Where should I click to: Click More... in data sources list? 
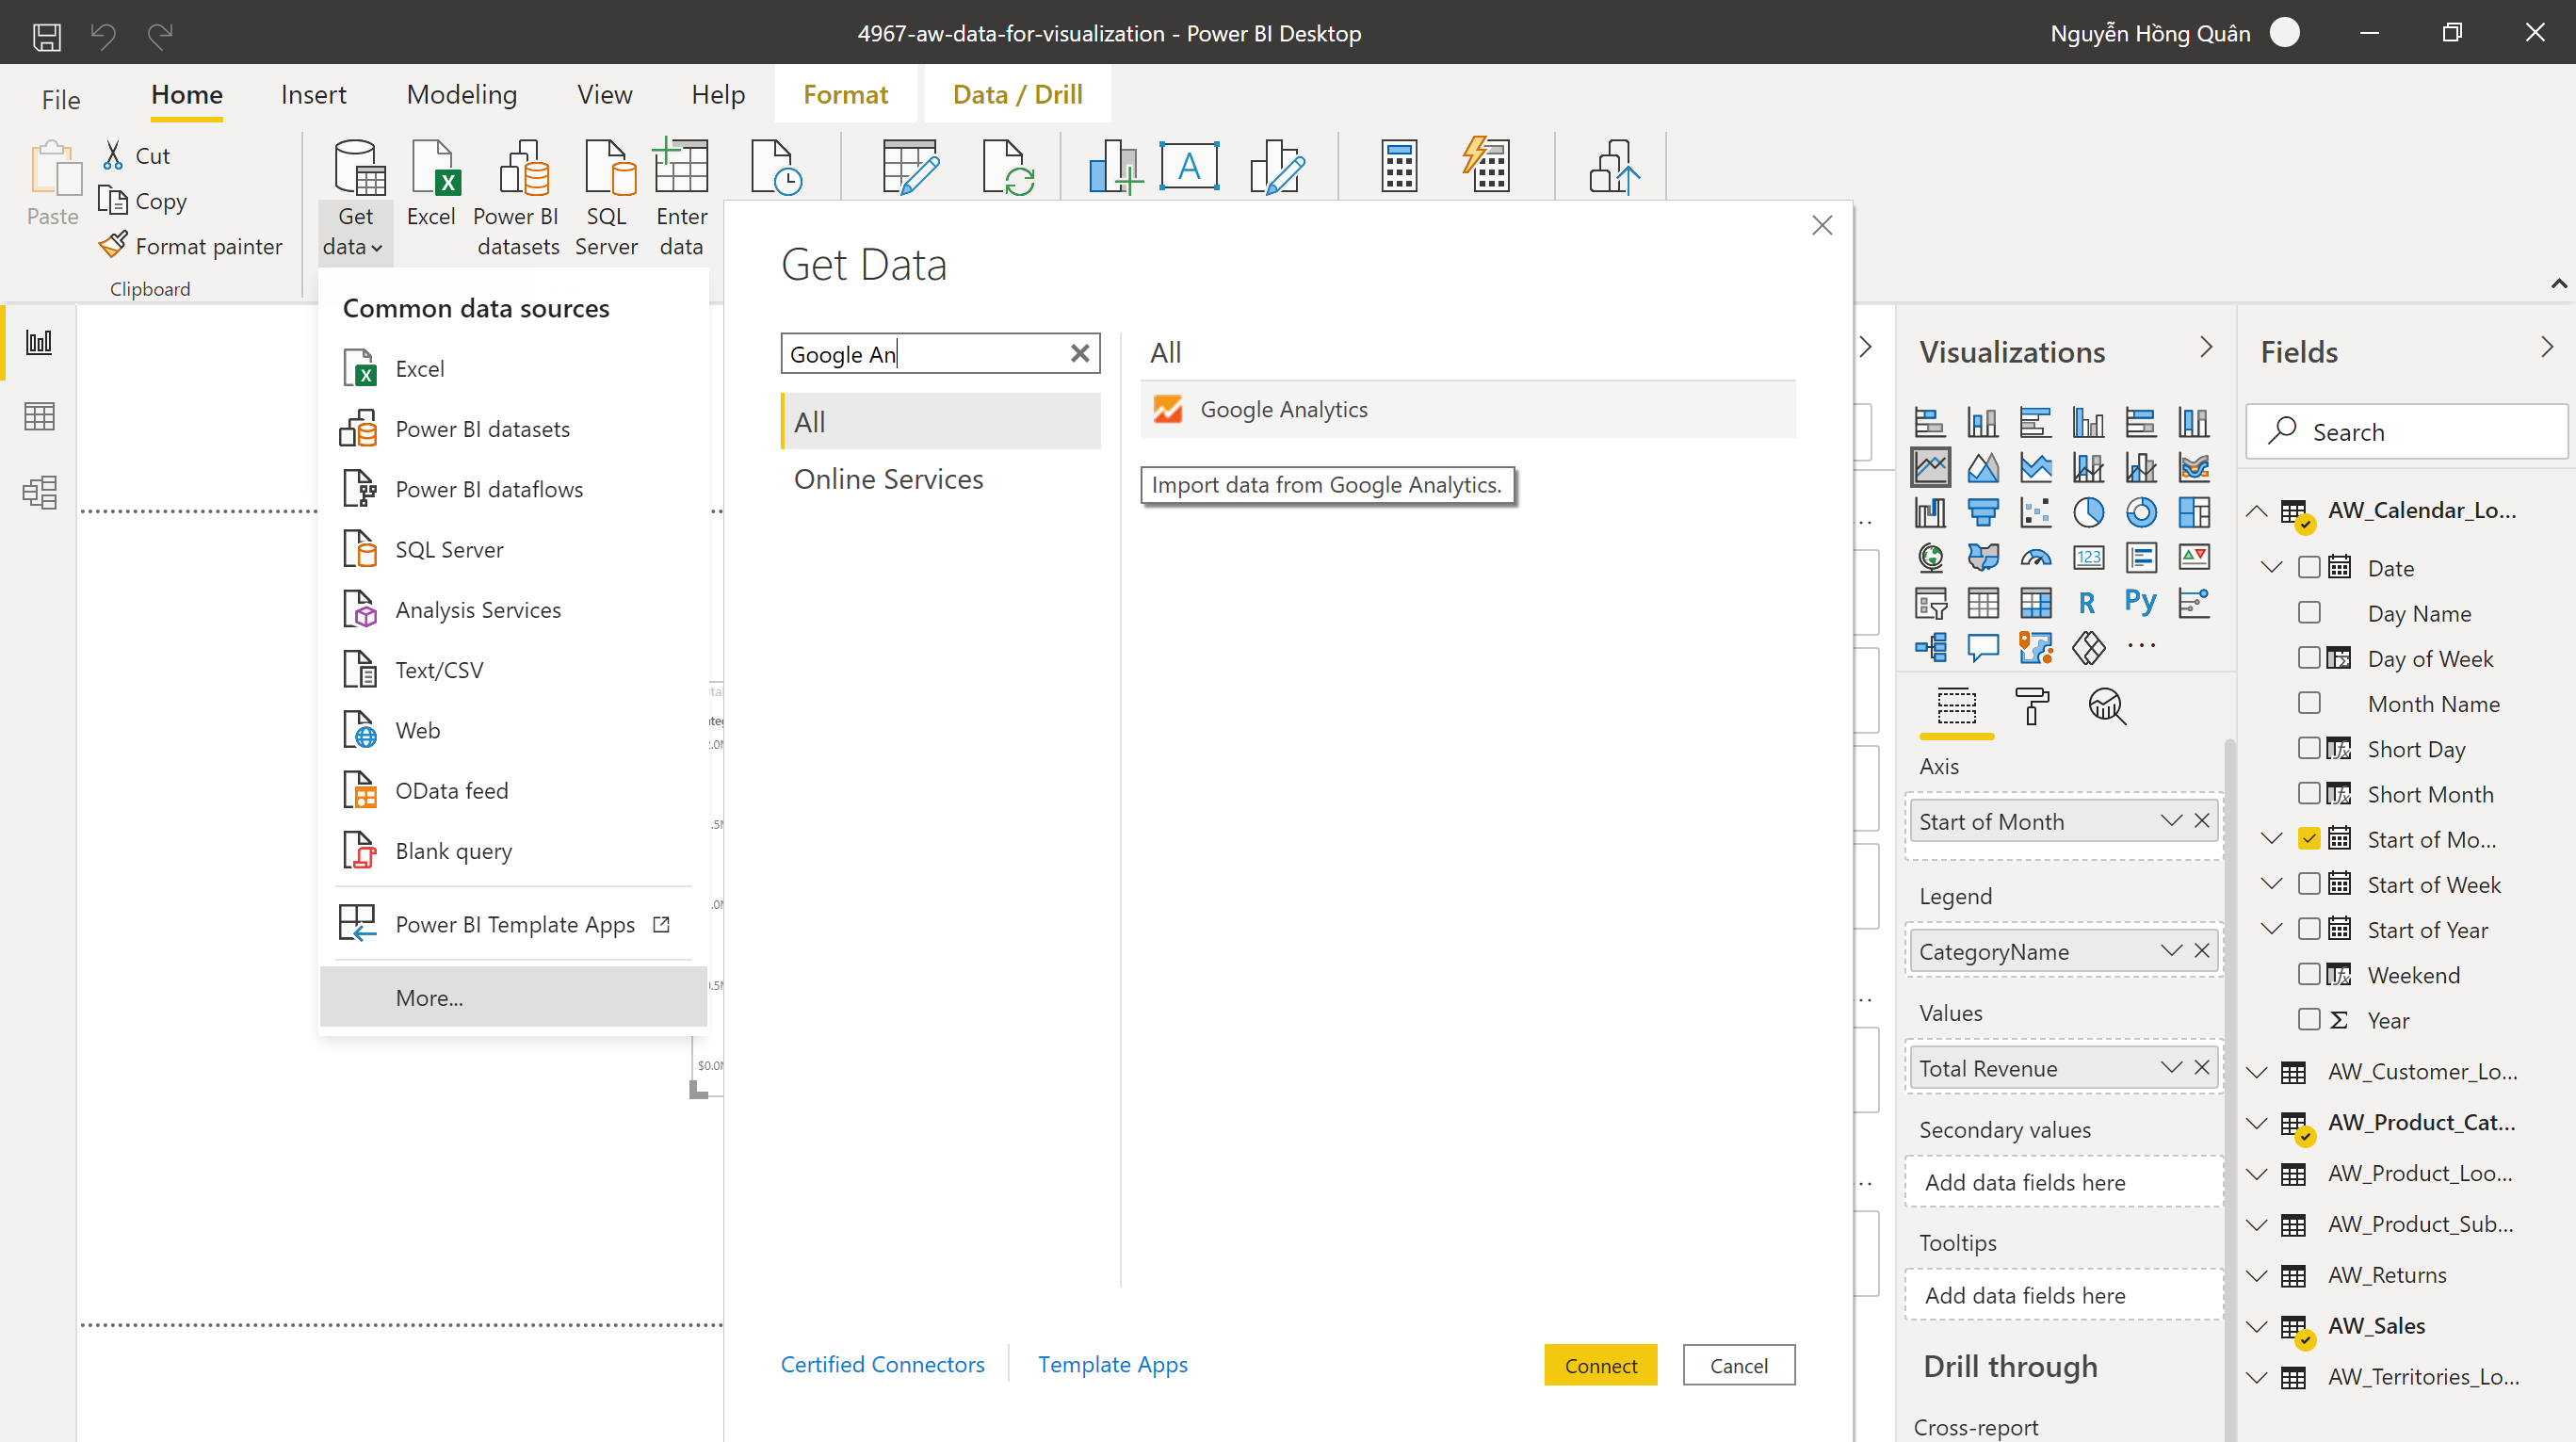[513, 997]
